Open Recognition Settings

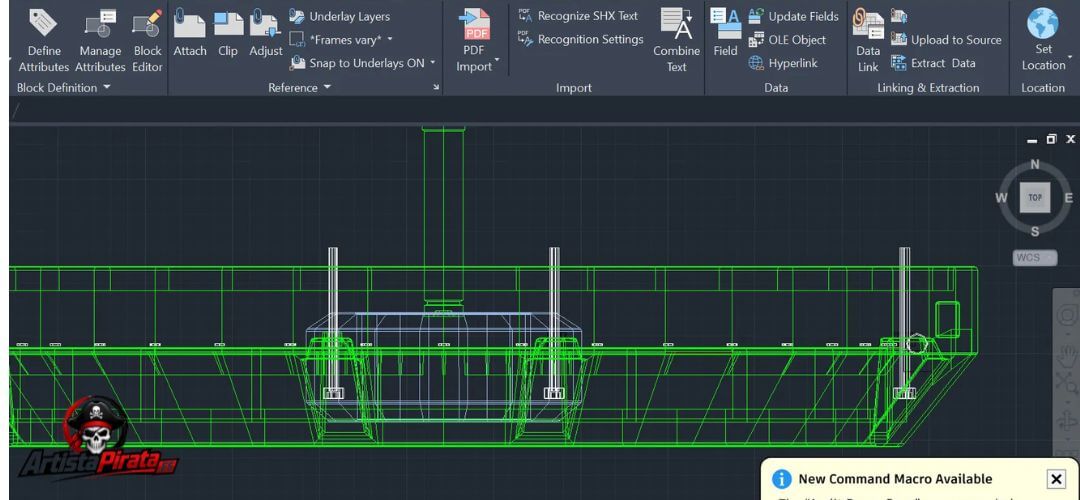(580, 39)
